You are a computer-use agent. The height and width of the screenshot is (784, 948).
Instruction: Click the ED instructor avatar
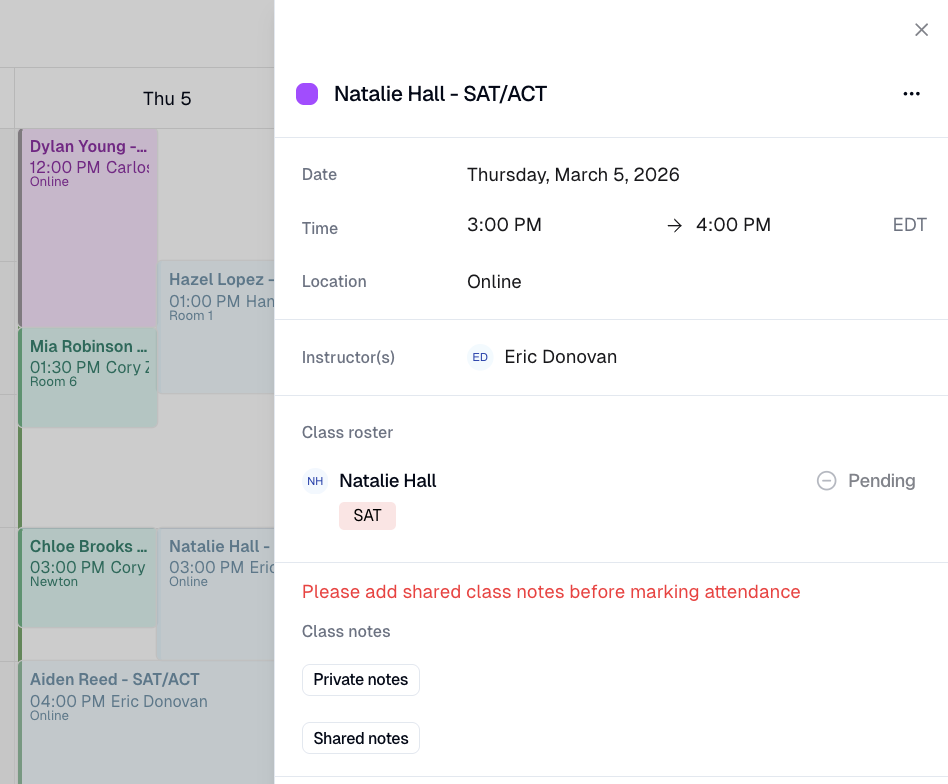point(480,357)
